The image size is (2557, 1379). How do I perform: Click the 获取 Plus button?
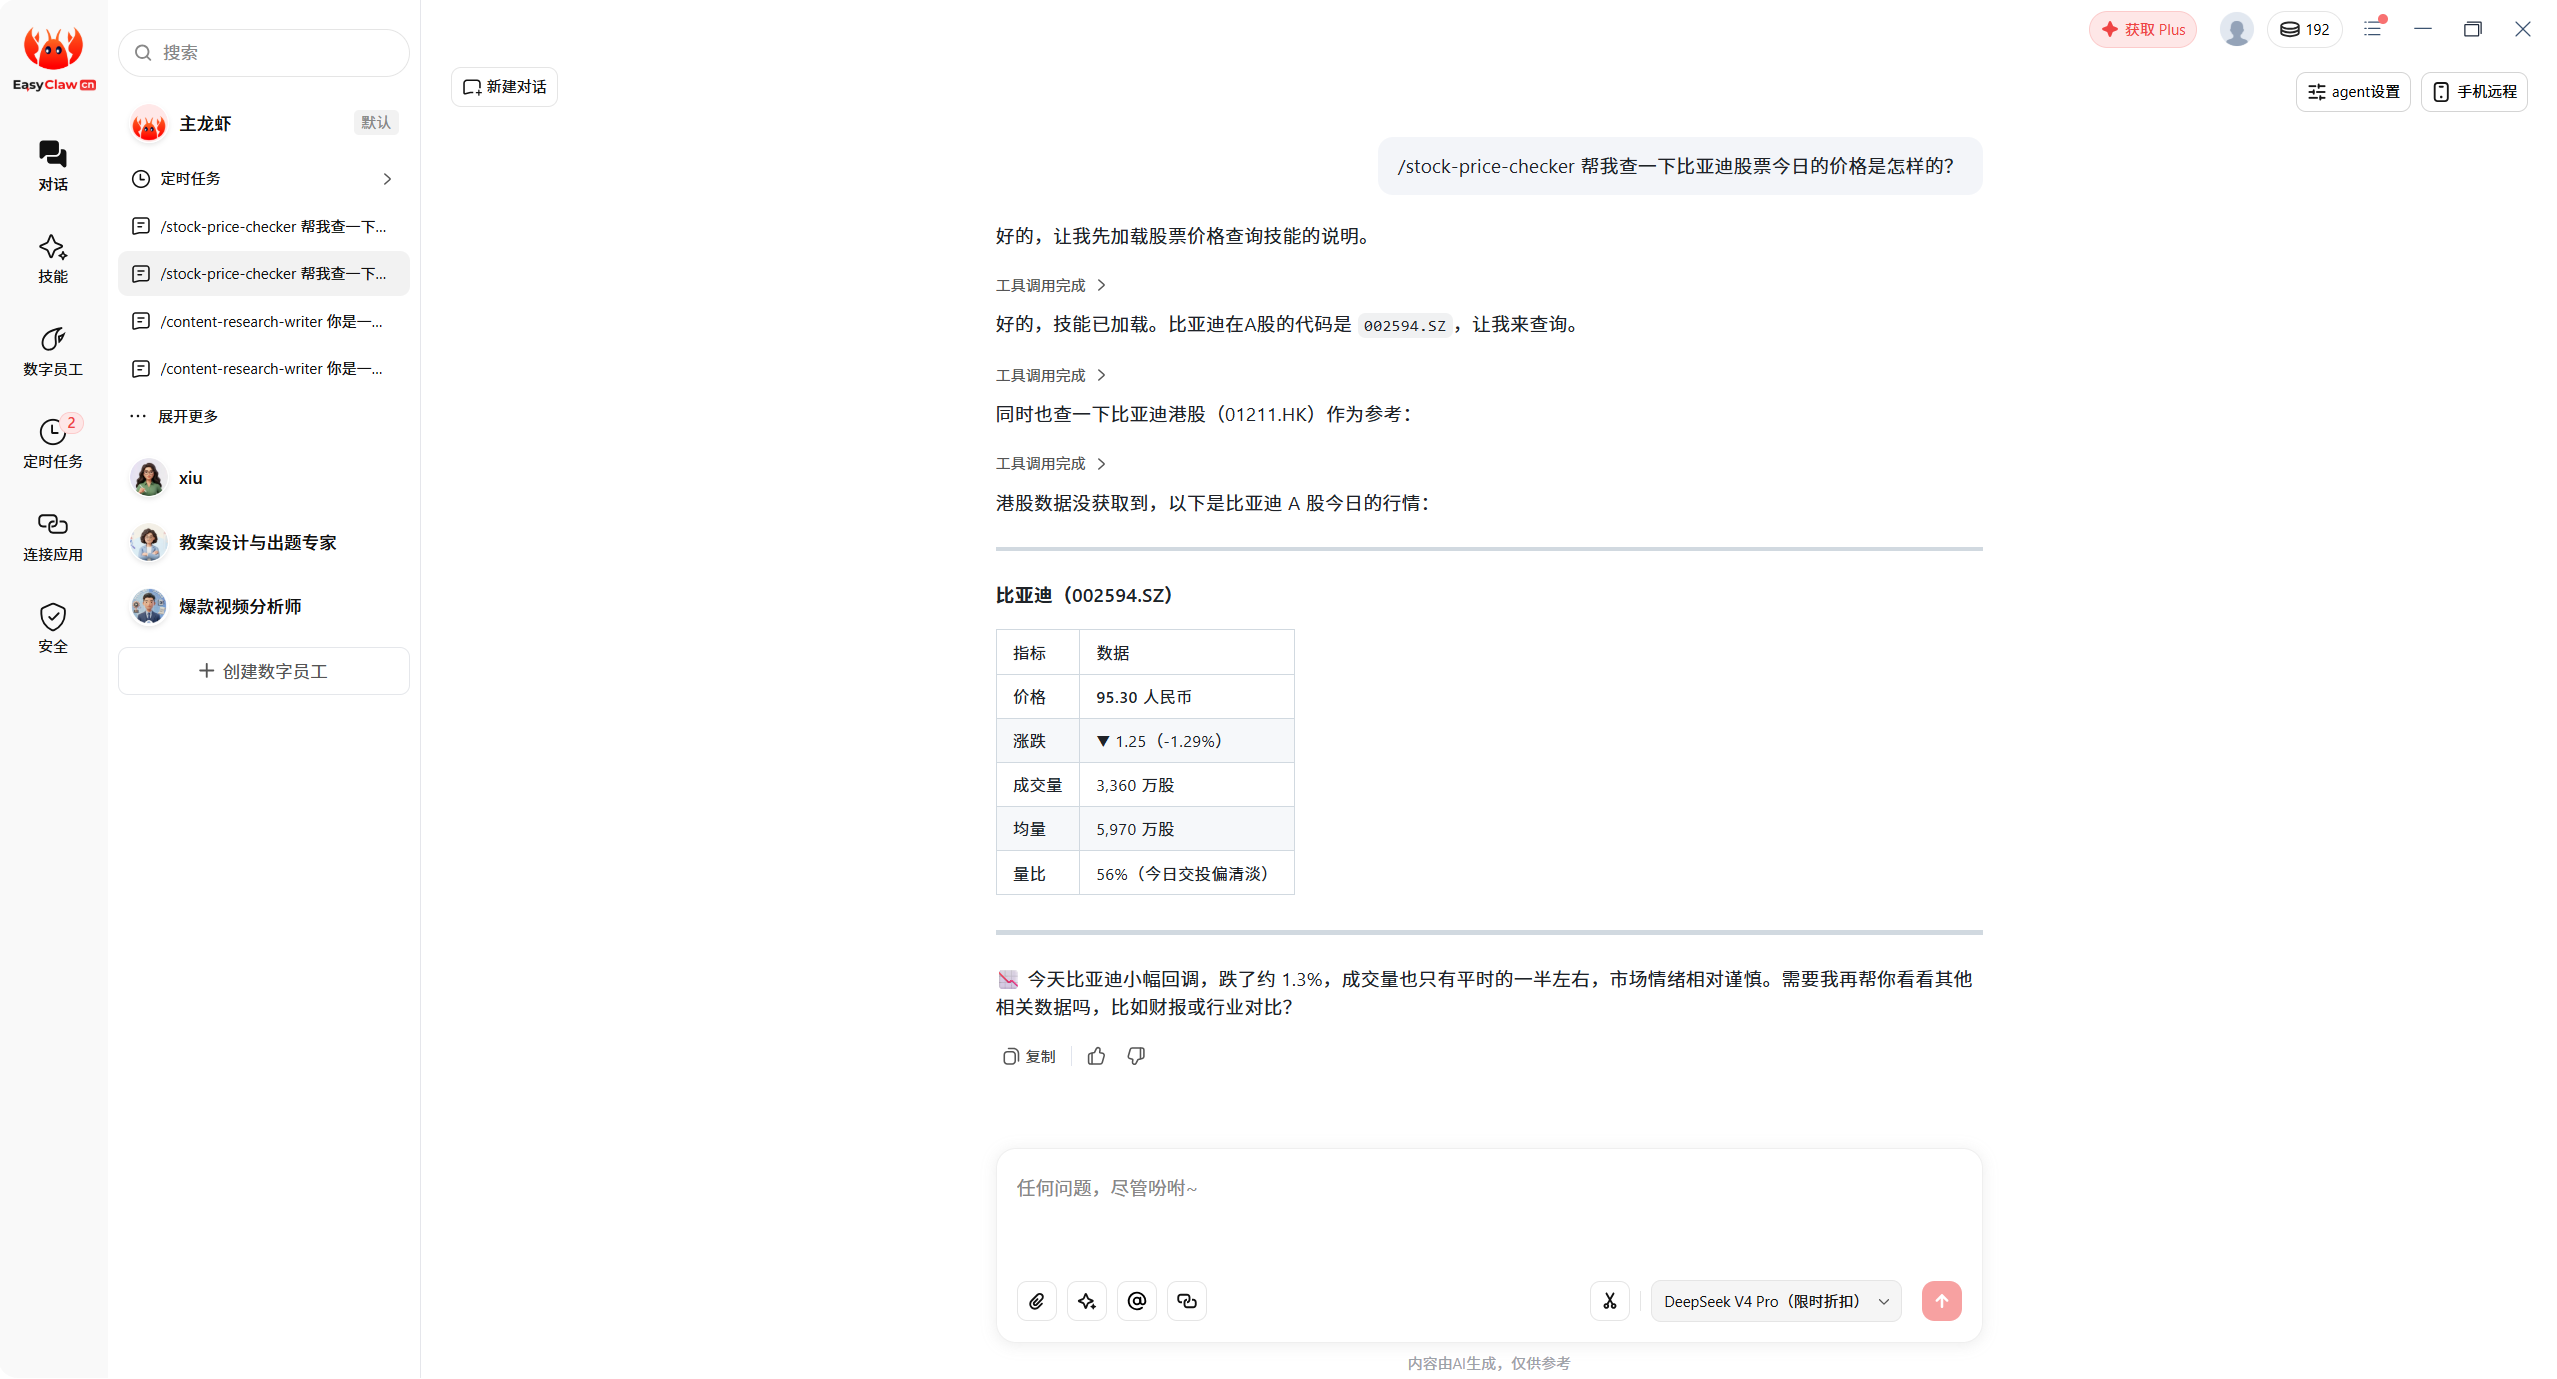click(x=2142, y=29)
